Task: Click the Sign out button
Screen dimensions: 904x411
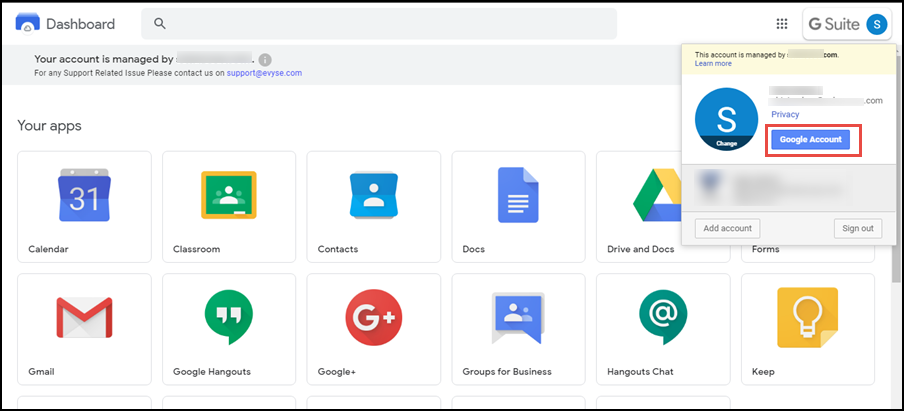Action: [x=858, y=228]
